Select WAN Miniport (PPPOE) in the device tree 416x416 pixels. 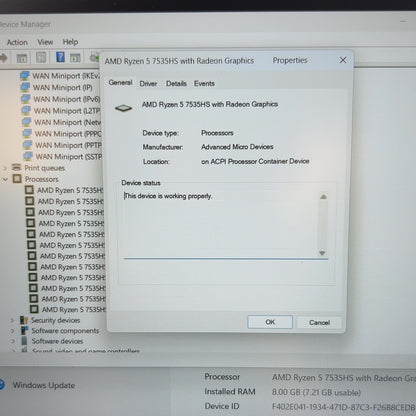pyautogui.click(x=68, y=134)
